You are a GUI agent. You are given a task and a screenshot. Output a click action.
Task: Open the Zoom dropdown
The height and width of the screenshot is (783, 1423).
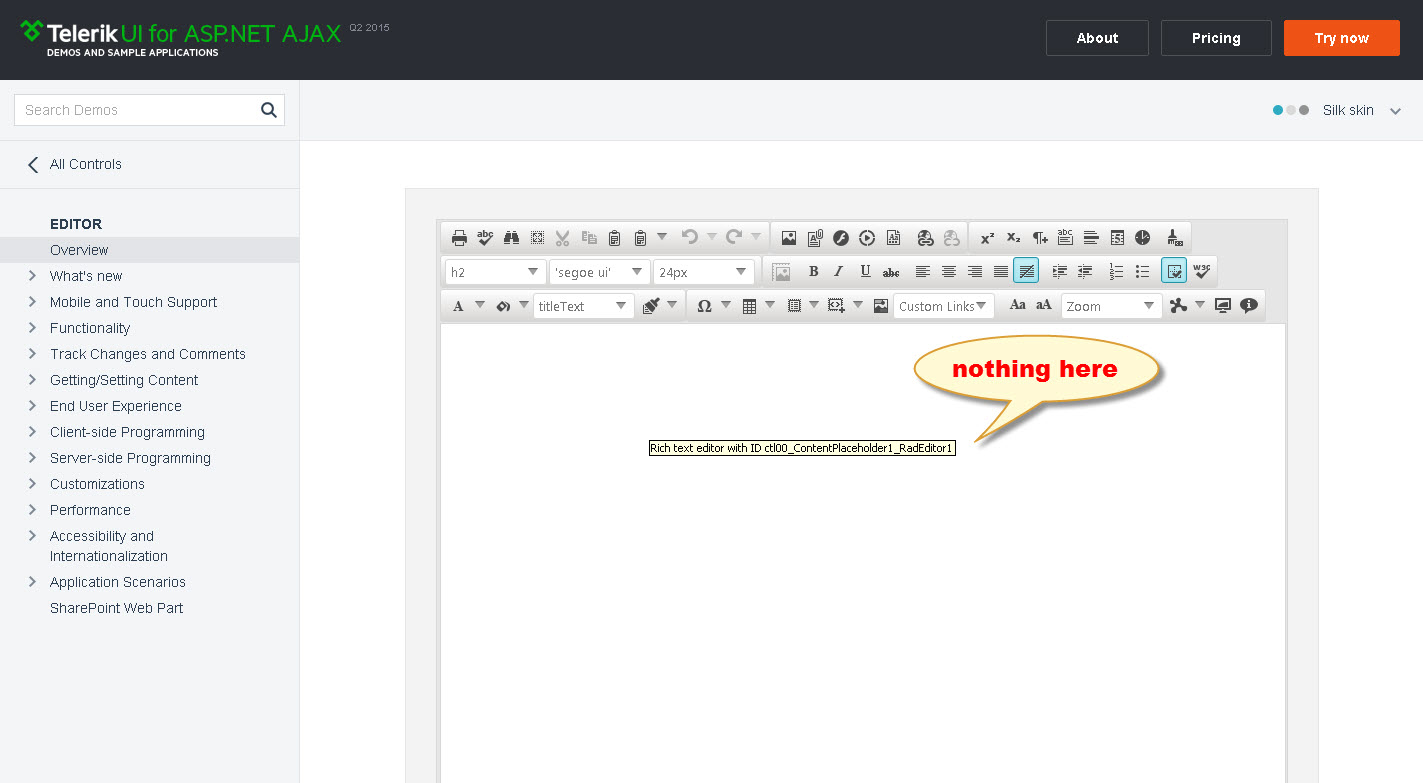(x=1111, y=306)
